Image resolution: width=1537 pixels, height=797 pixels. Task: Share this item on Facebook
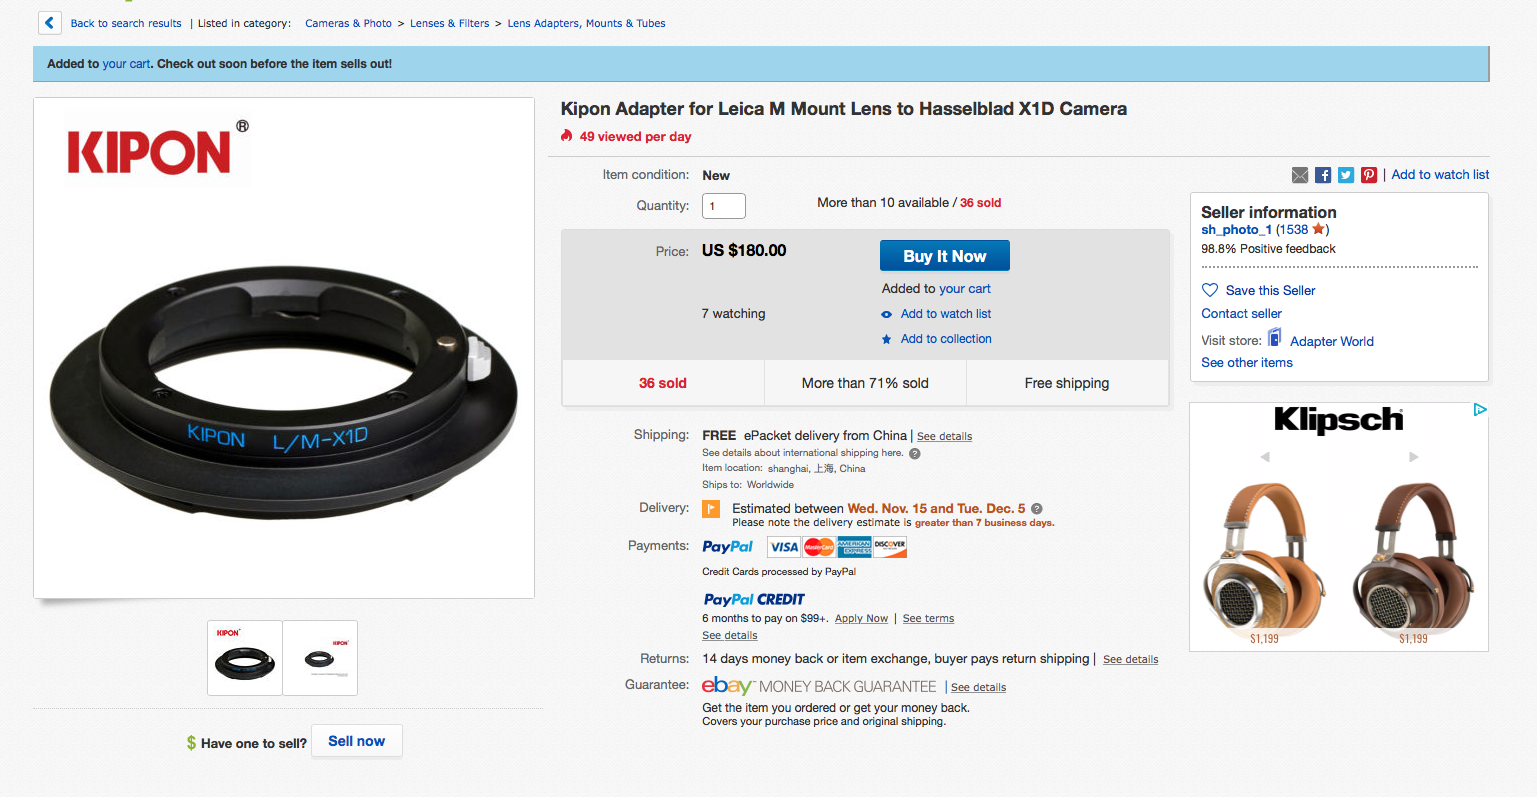click(x=1323, y=175)
